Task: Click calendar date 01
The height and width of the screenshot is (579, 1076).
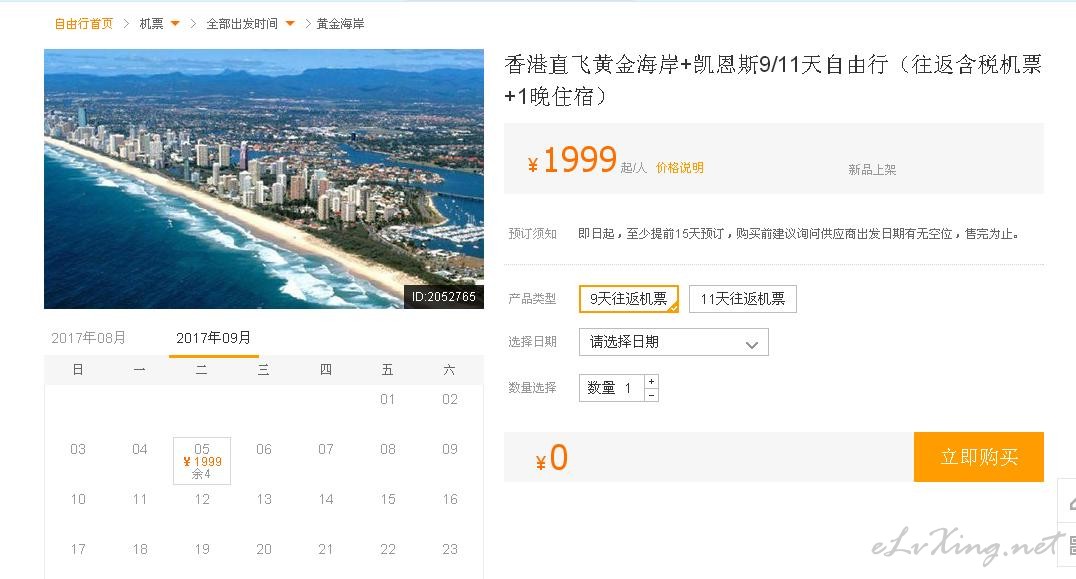Action: click(388, 399)
